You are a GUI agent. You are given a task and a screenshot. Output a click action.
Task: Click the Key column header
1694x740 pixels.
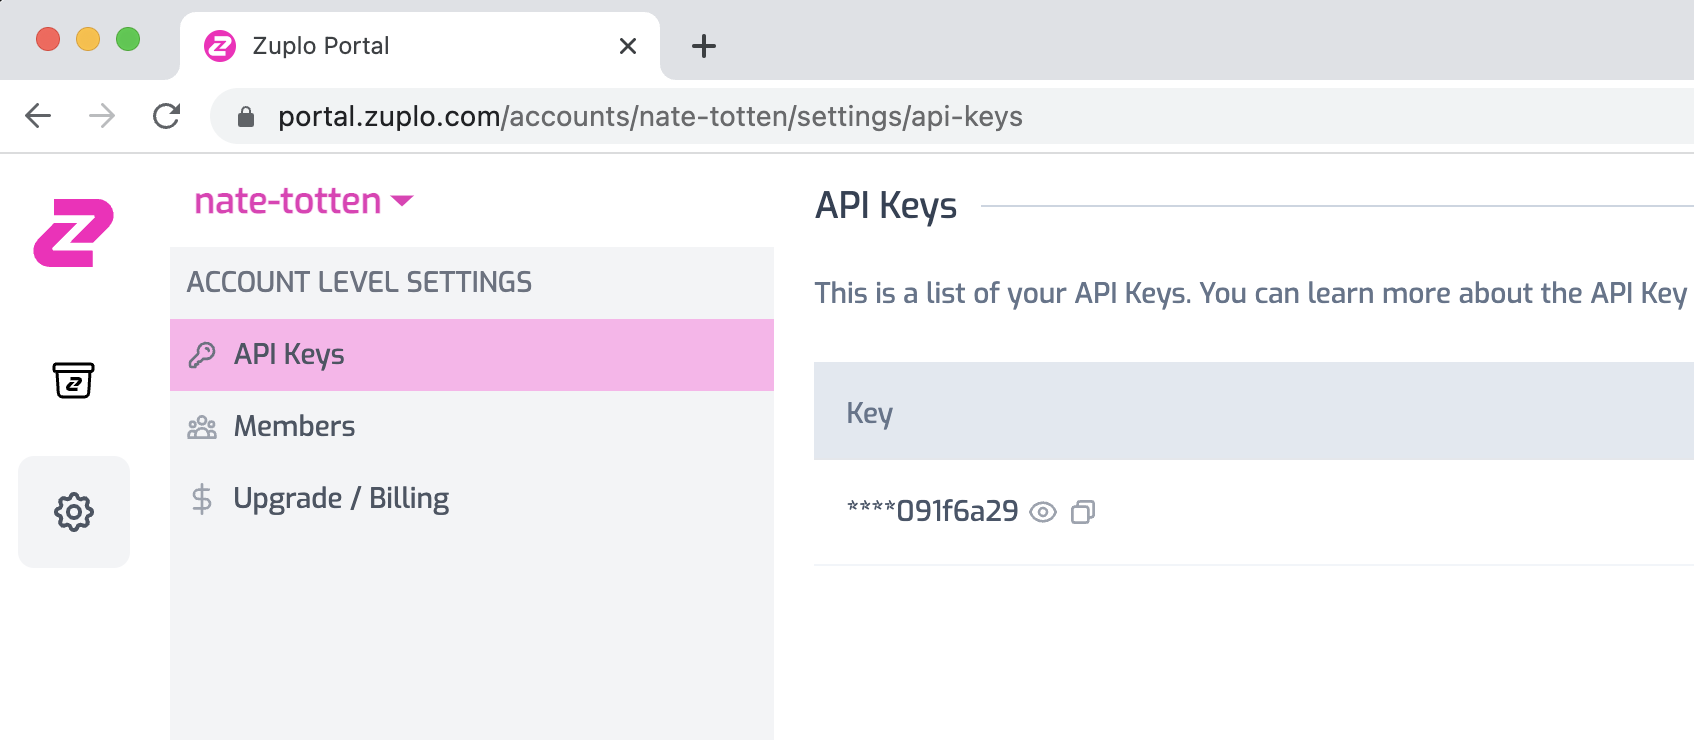click(869, 413)
